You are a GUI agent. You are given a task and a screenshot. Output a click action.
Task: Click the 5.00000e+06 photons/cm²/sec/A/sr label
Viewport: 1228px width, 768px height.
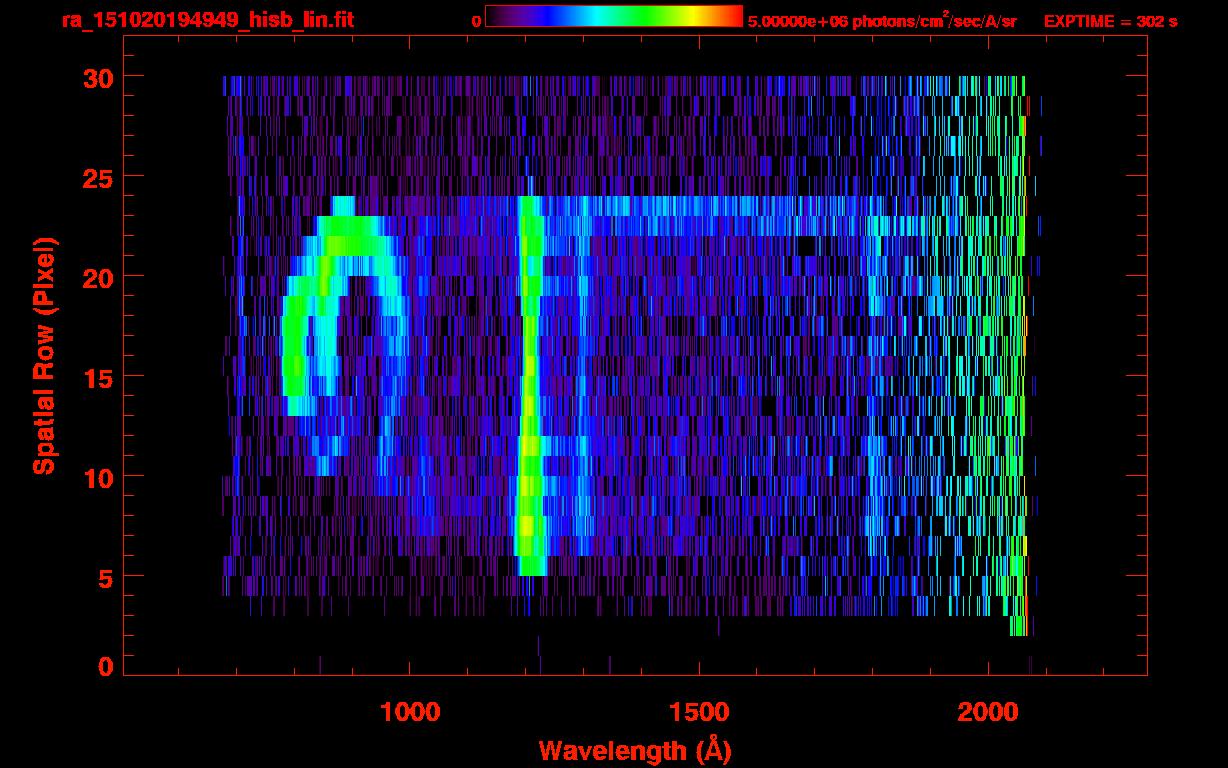[x=882, y=20]
